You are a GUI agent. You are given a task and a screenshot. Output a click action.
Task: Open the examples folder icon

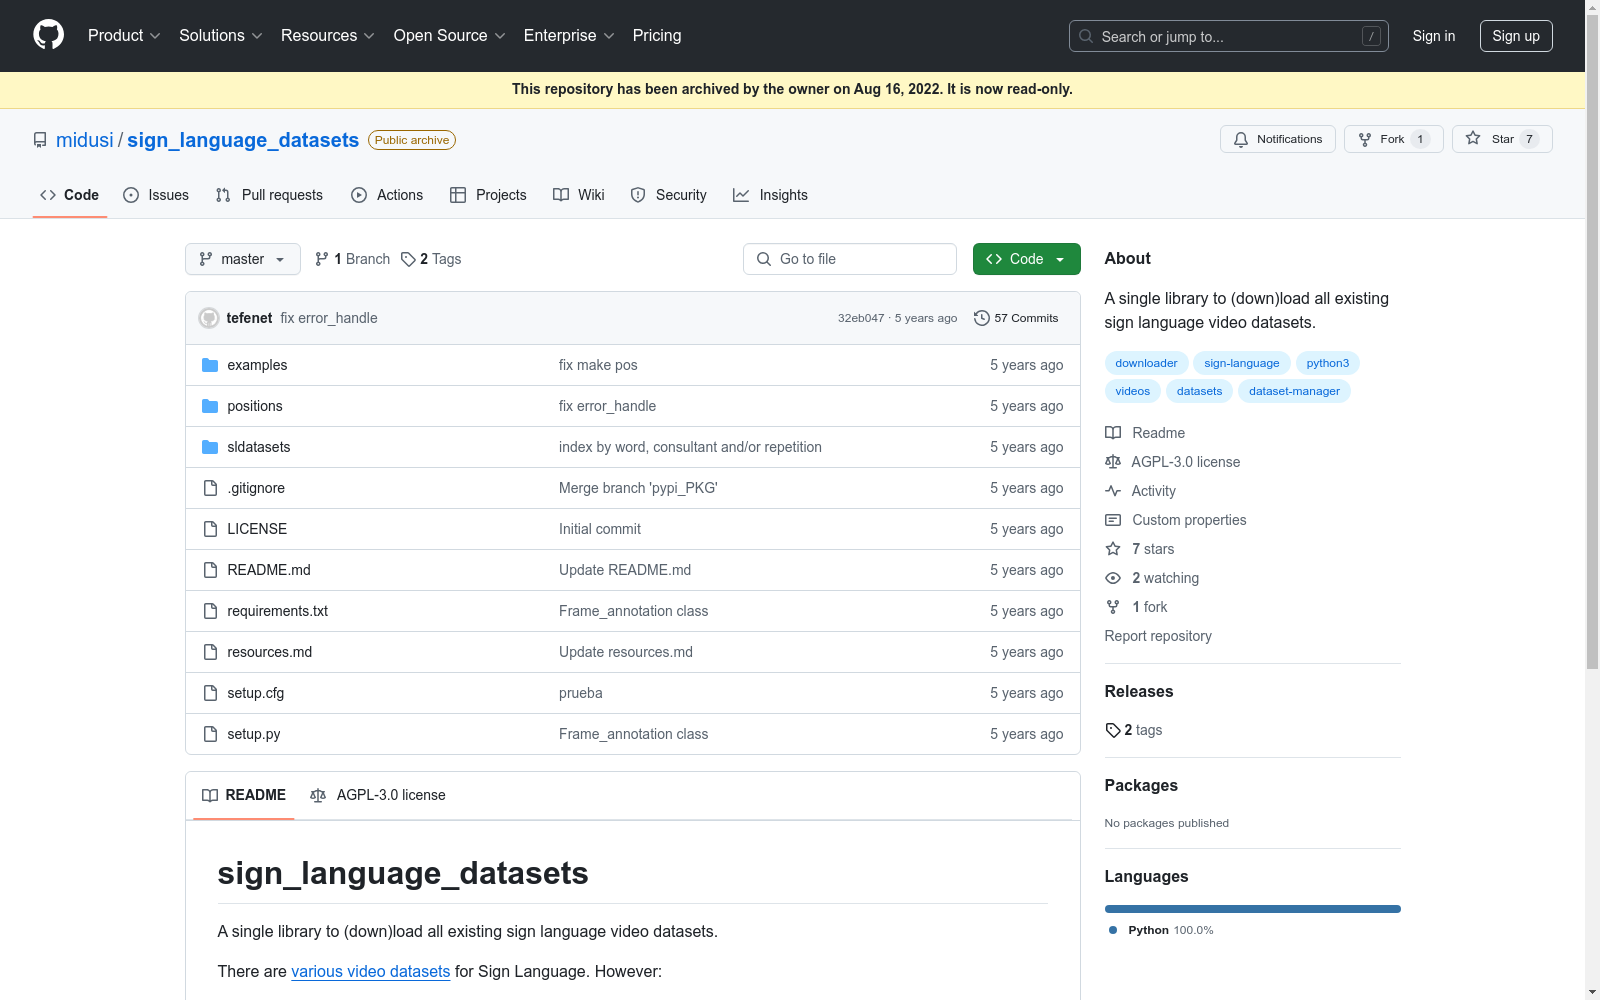click(x=210, y=365)
